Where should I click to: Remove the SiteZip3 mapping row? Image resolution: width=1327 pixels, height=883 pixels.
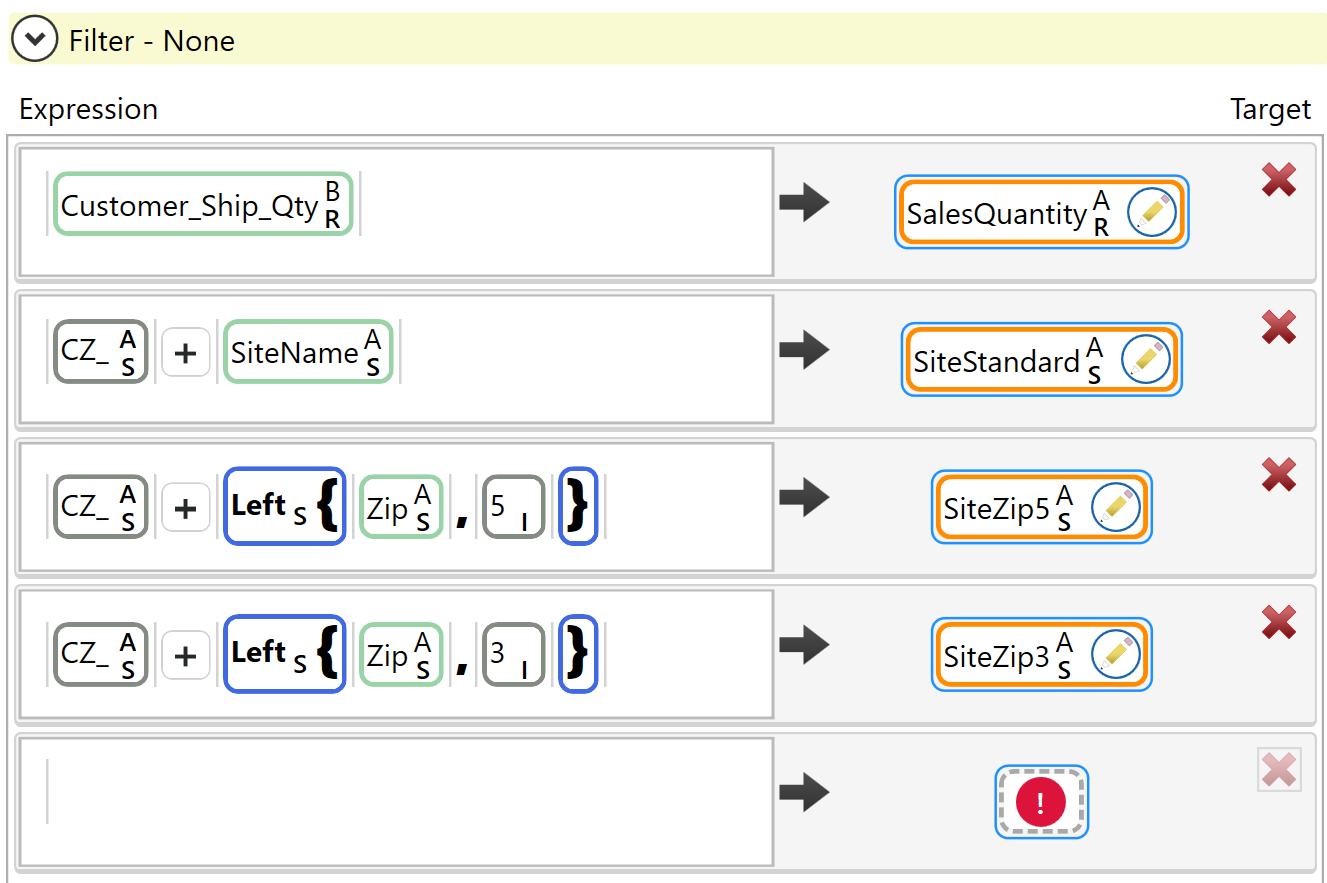click(1279, 622)
